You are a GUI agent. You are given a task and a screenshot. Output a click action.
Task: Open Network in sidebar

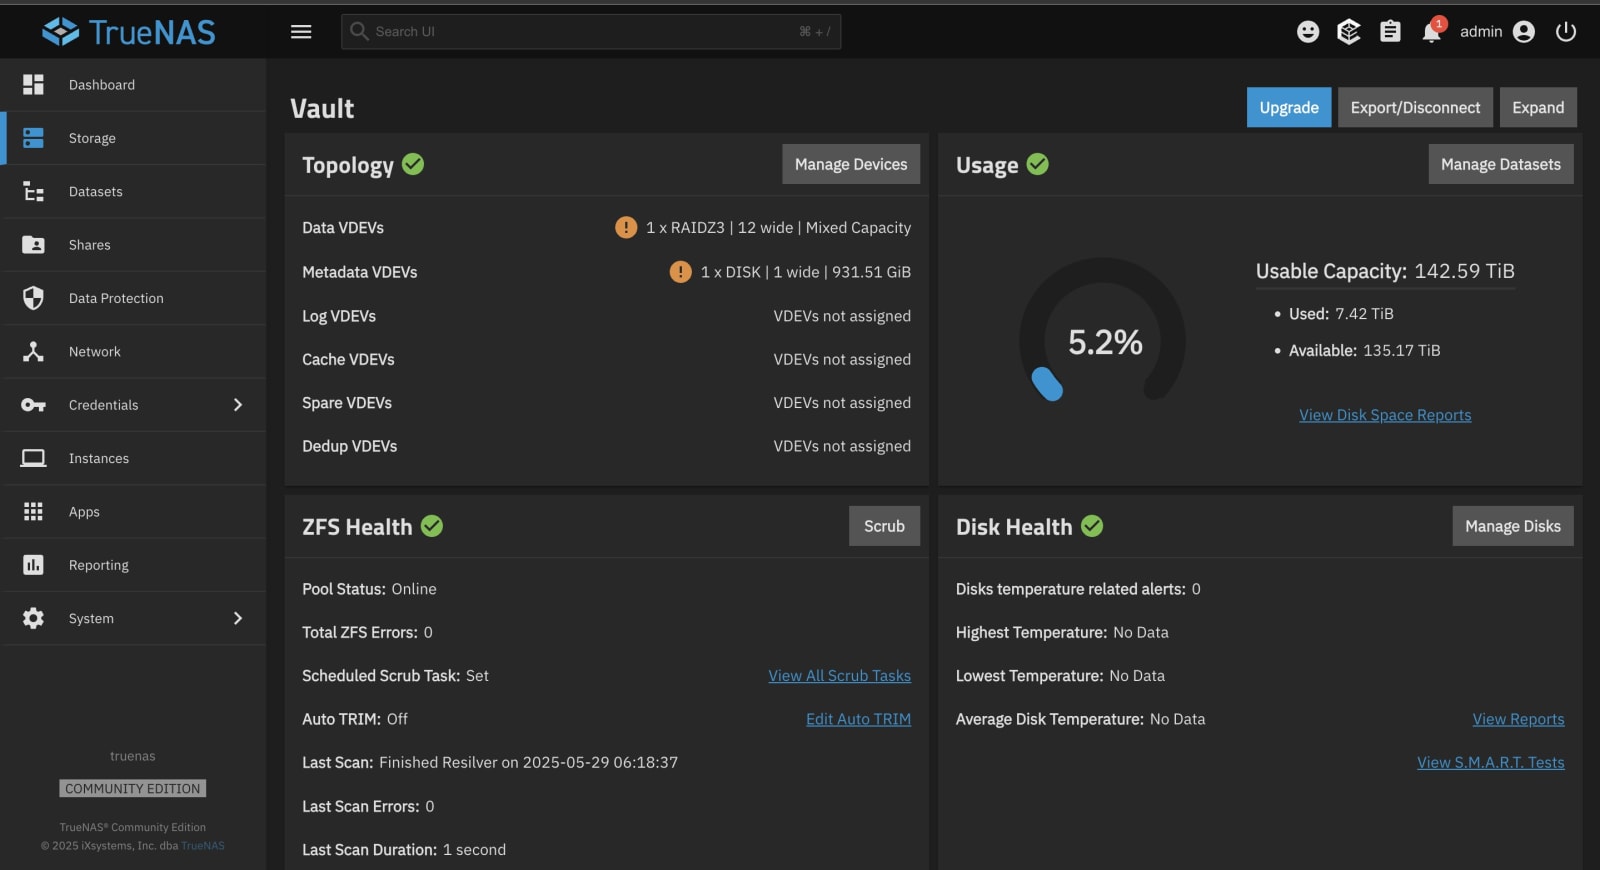134,352
